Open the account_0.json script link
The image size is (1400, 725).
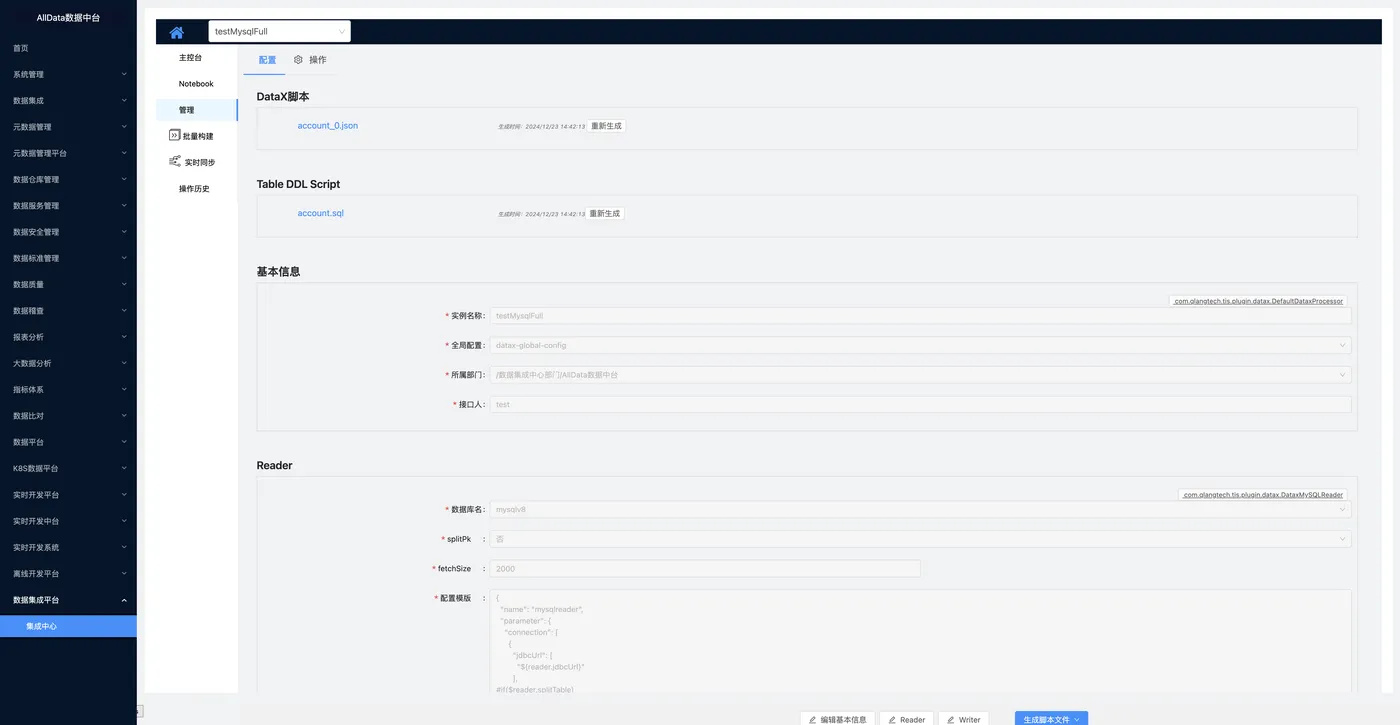(327, 126)
